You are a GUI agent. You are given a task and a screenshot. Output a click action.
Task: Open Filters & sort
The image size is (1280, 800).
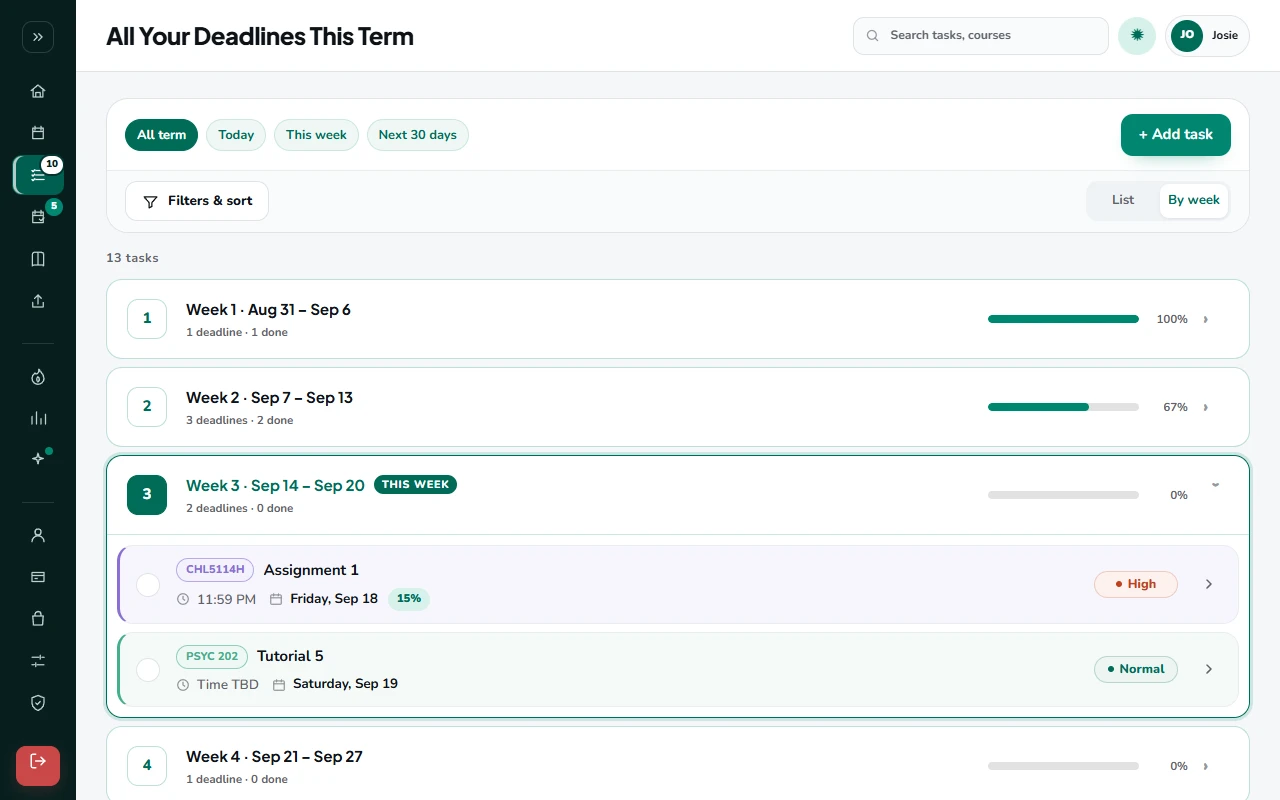click(x=197, y=201)
